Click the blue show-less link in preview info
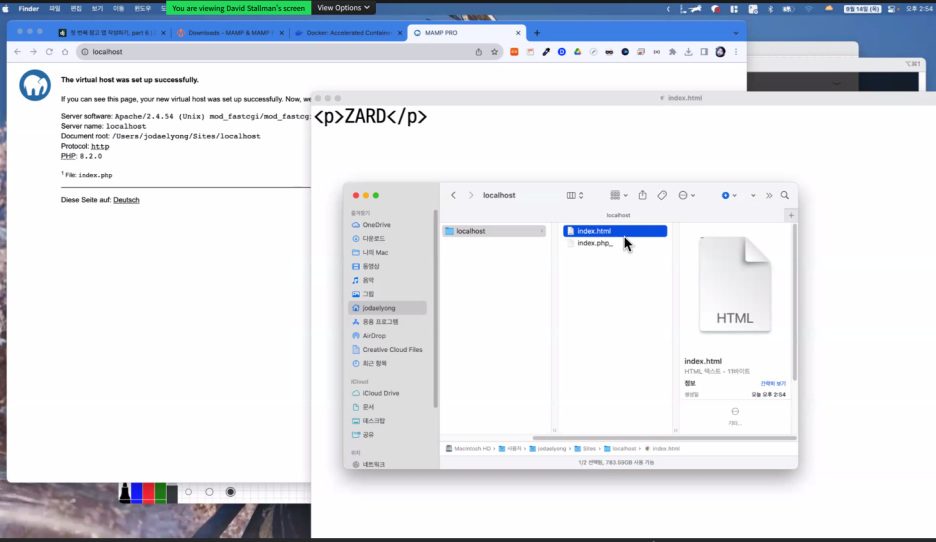 [x=772, y=383]
